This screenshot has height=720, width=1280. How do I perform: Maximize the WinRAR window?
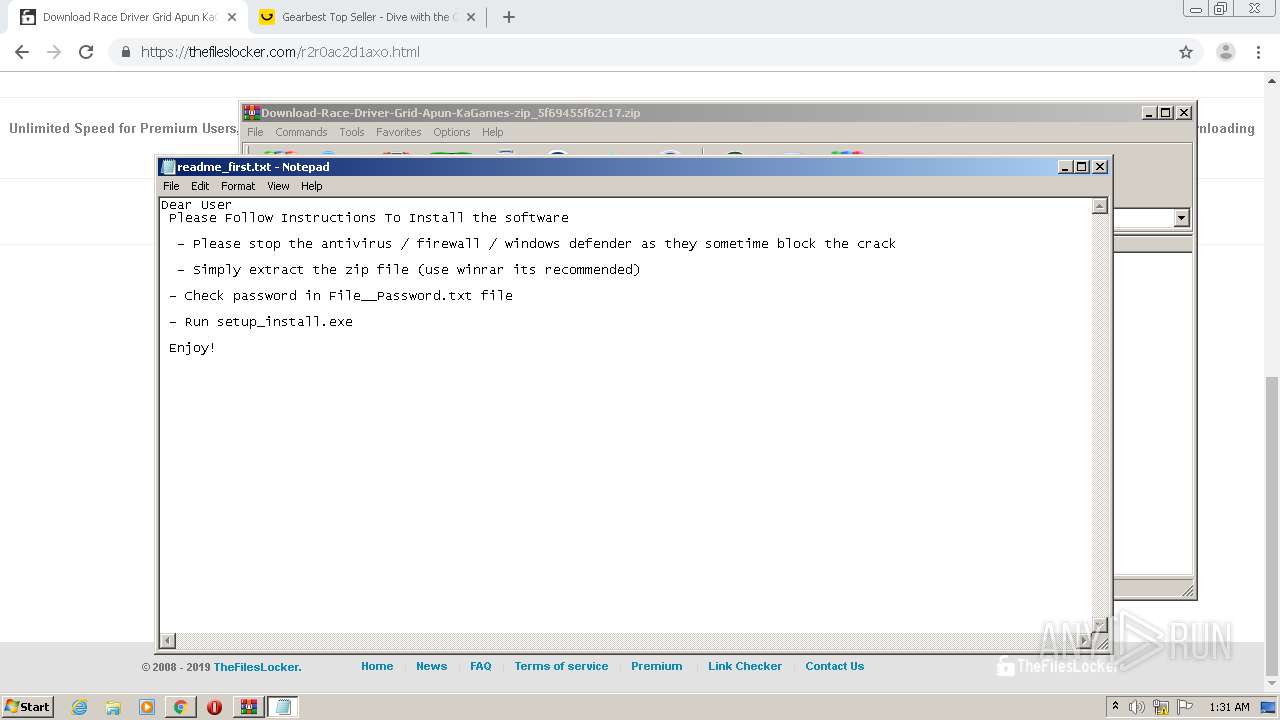1166,113
